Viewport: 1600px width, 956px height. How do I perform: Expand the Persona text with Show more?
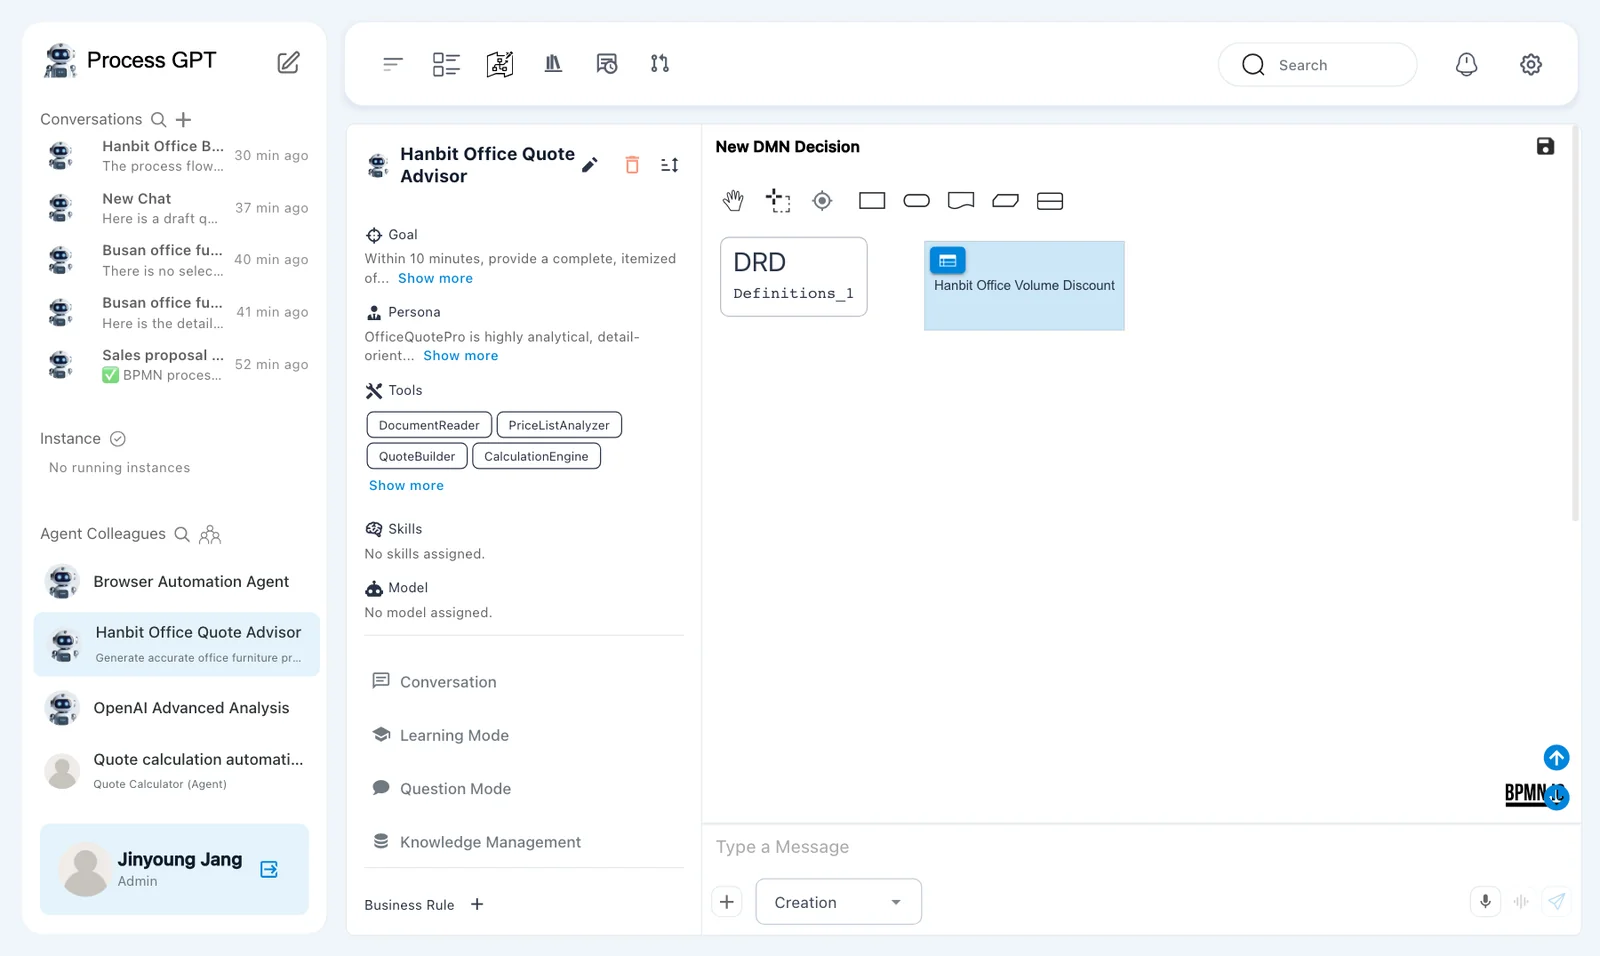click(x=460, y=355)
